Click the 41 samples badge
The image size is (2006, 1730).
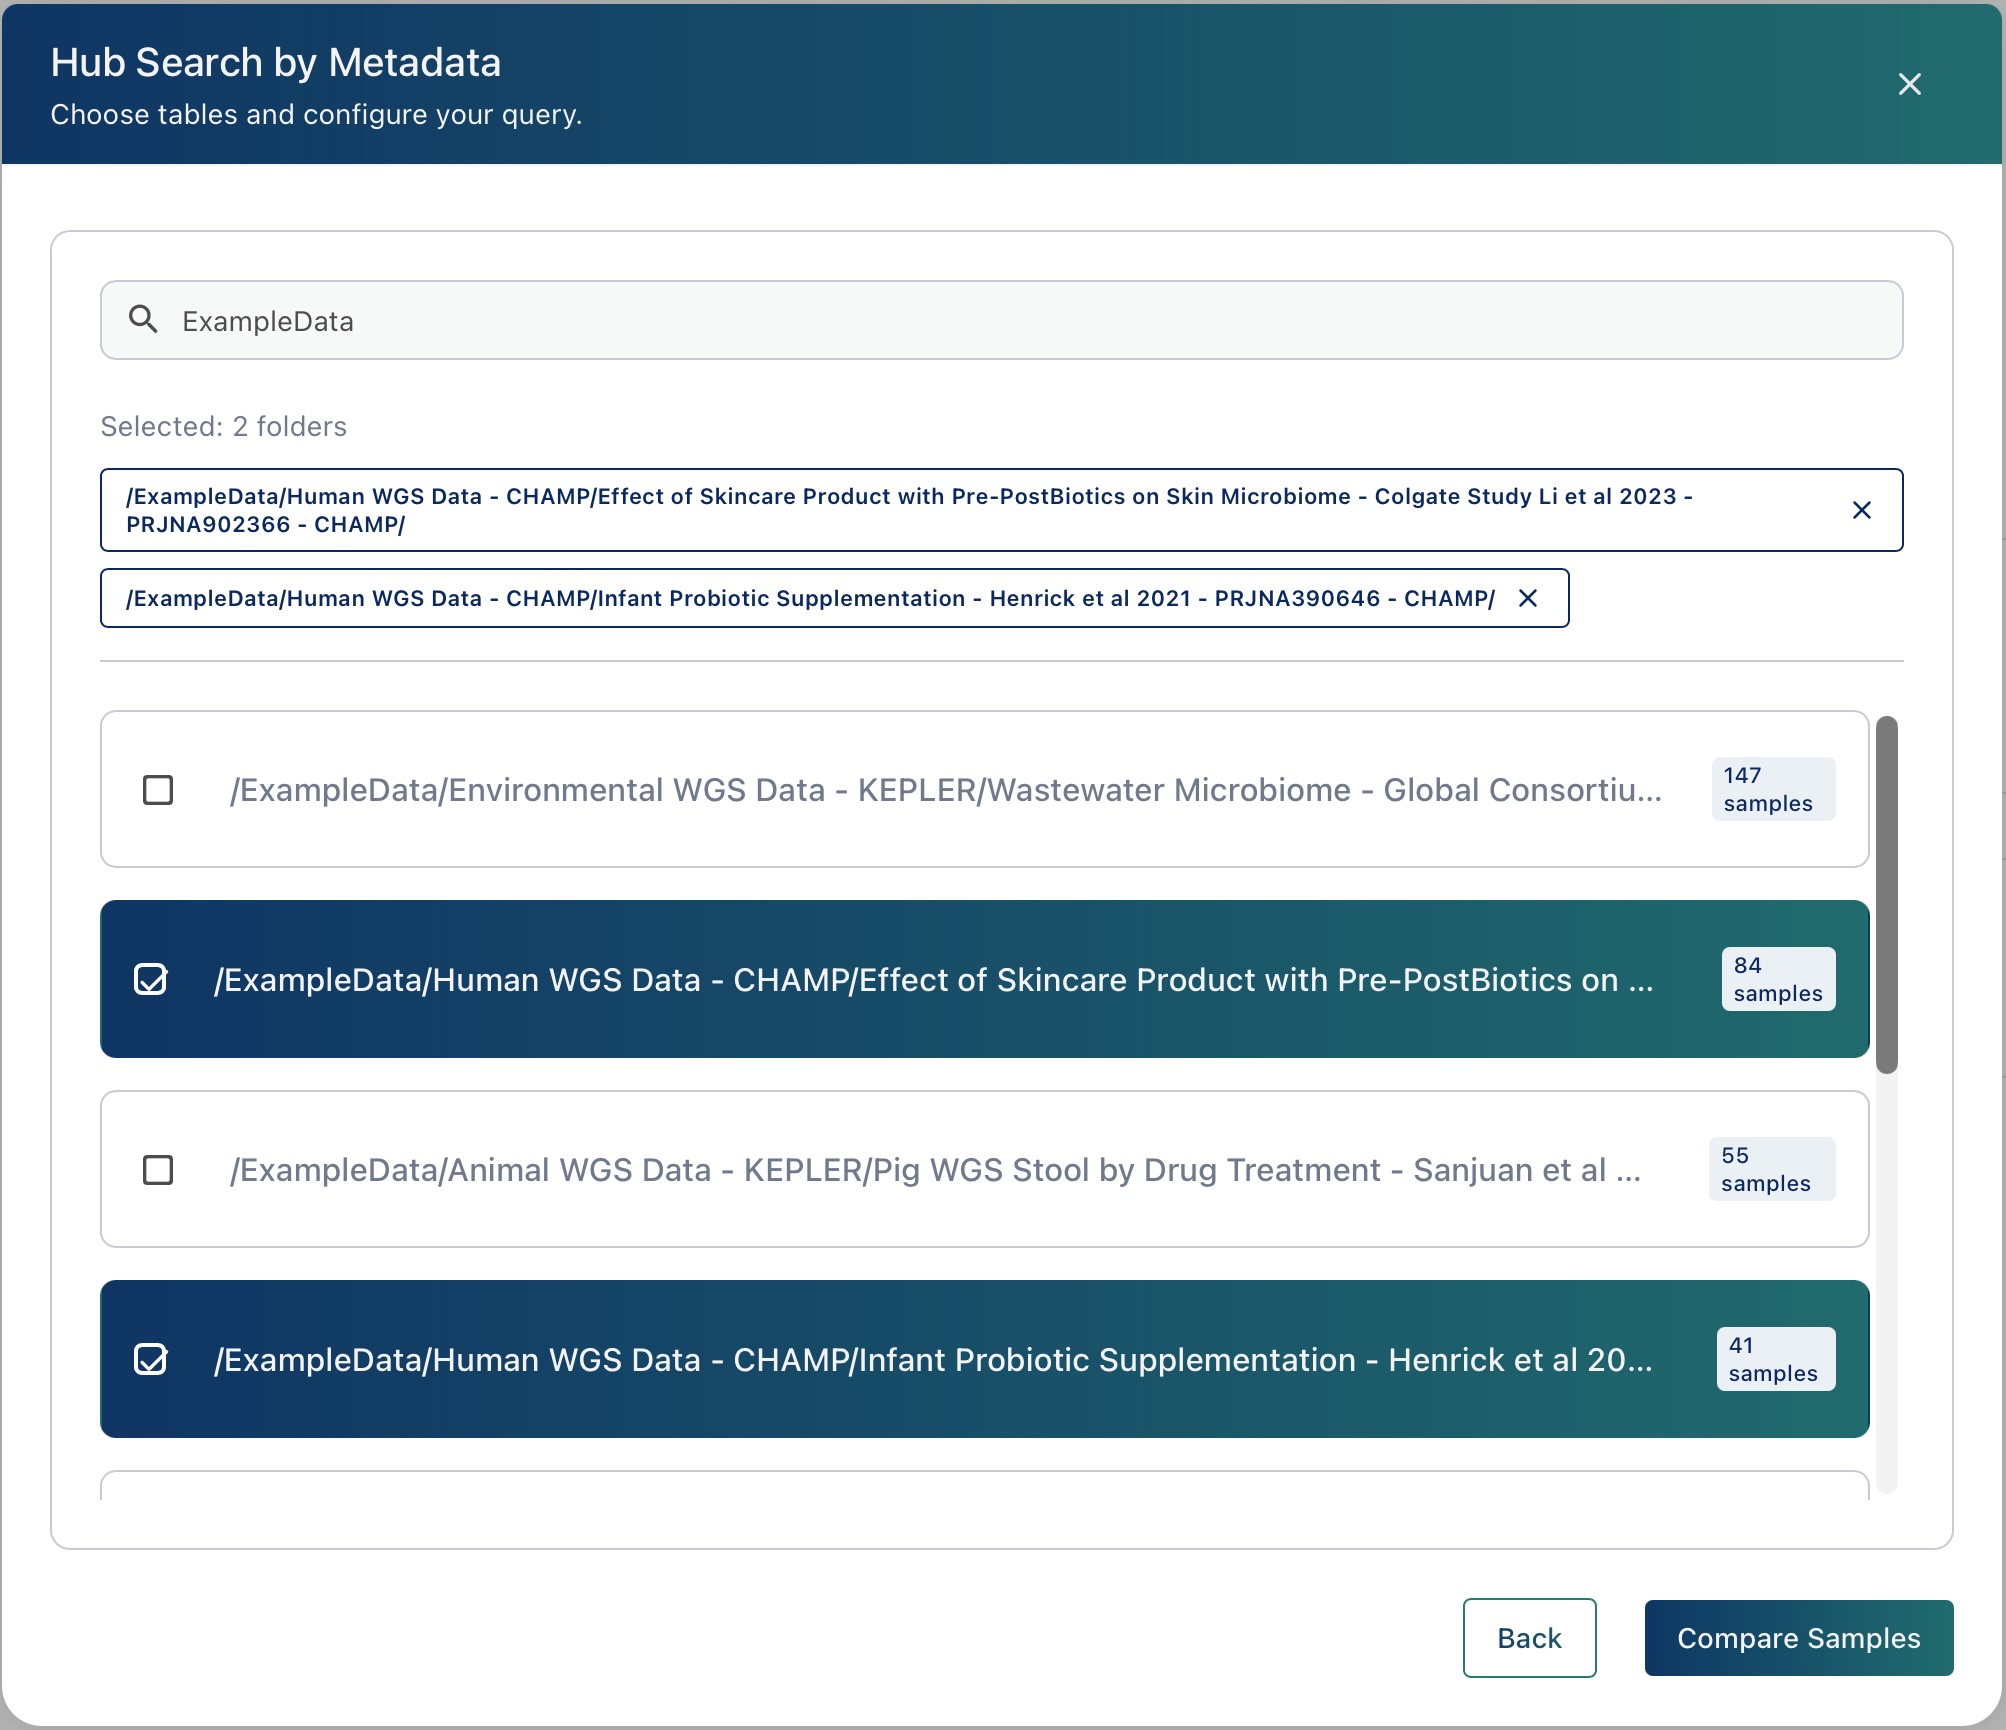tap(1776, 1359)
